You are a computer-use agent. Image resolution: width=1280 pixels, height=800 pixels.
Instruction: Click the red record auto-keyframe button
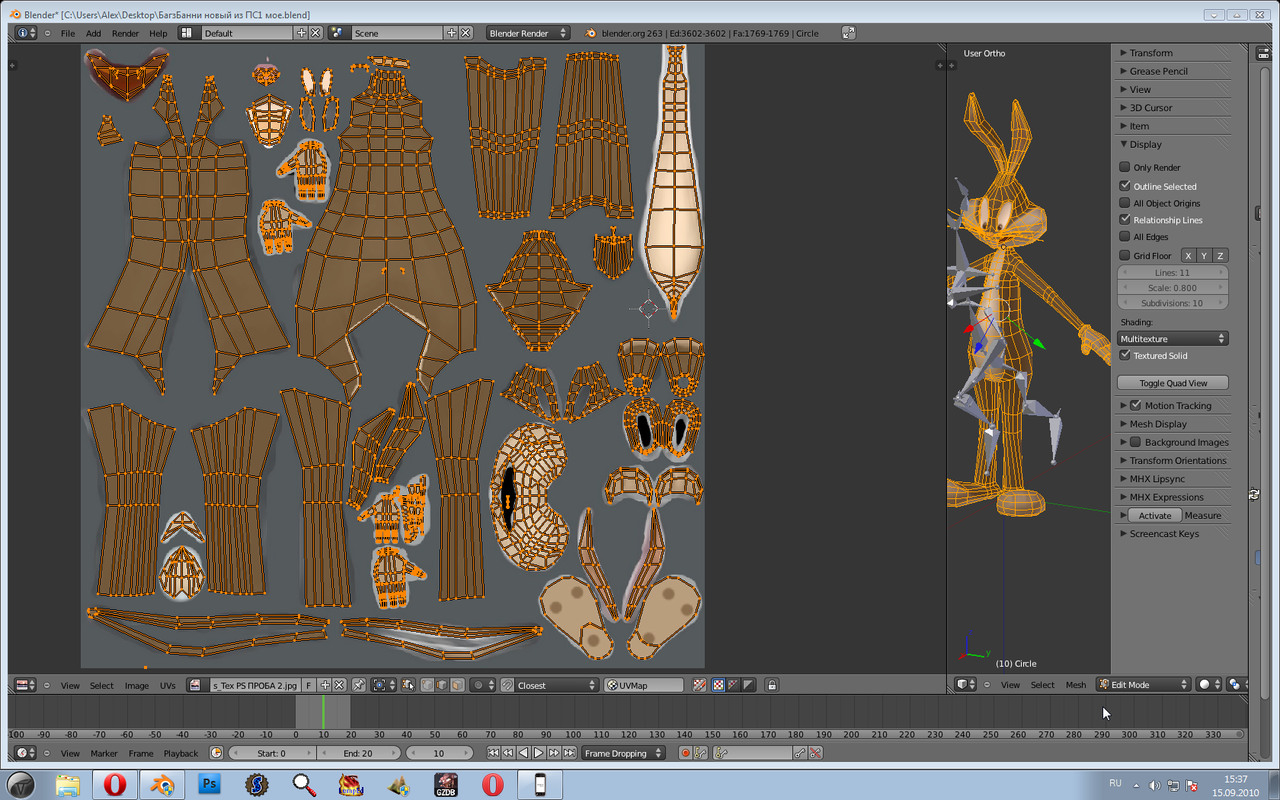click(685, 753)
